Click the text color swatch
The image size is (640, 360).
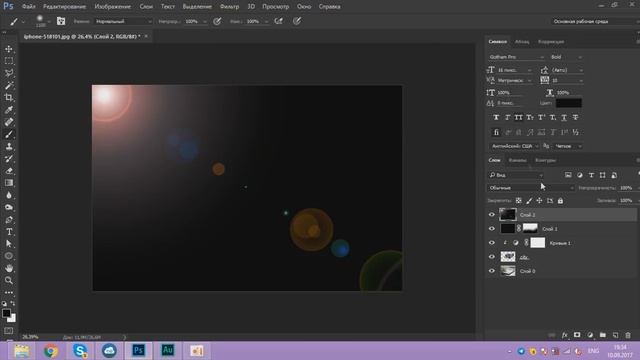[569, 103]
